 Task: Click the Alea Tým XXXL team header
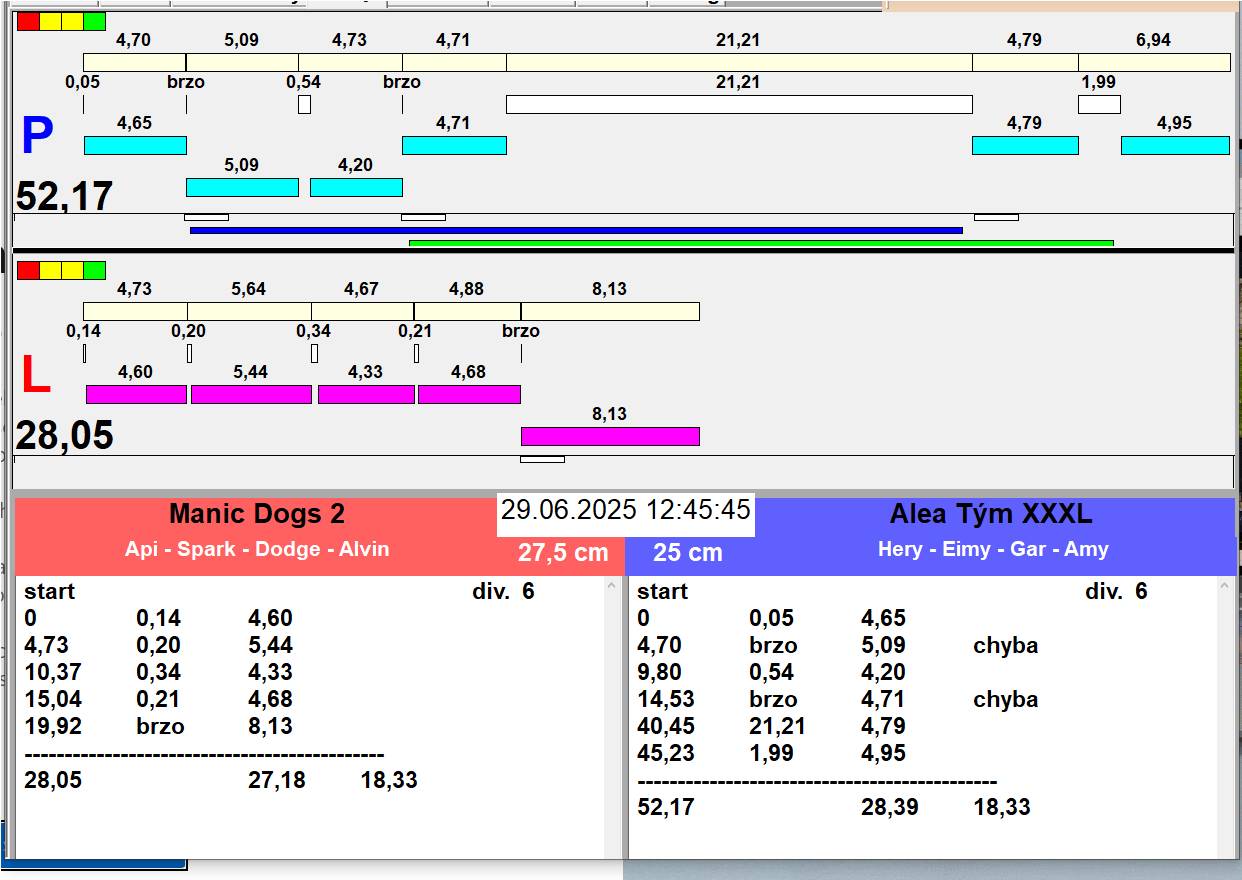(991, 514)
